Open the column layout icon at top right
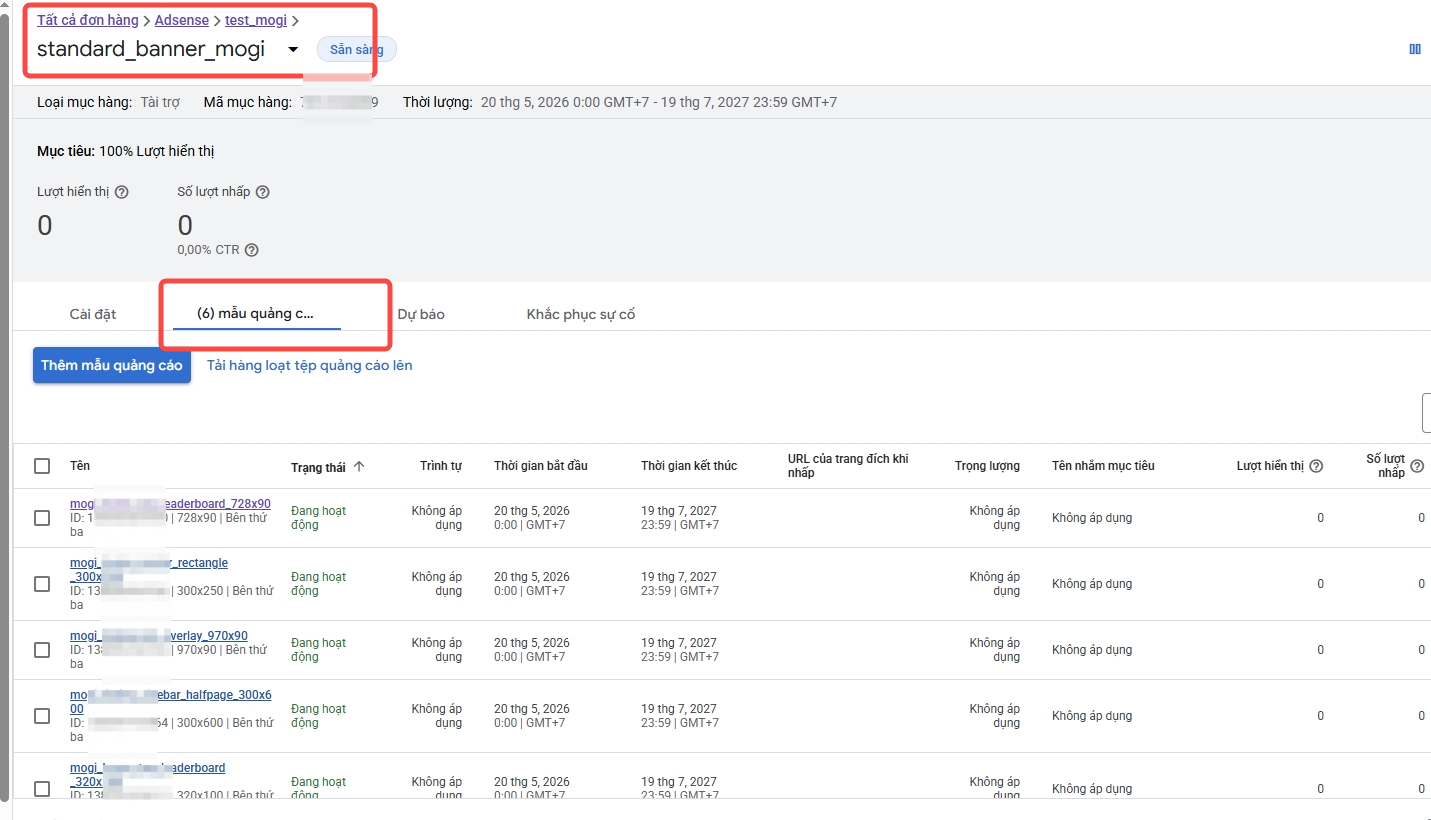Viewport: 1431px width, 820px height. coord(1415,49)
